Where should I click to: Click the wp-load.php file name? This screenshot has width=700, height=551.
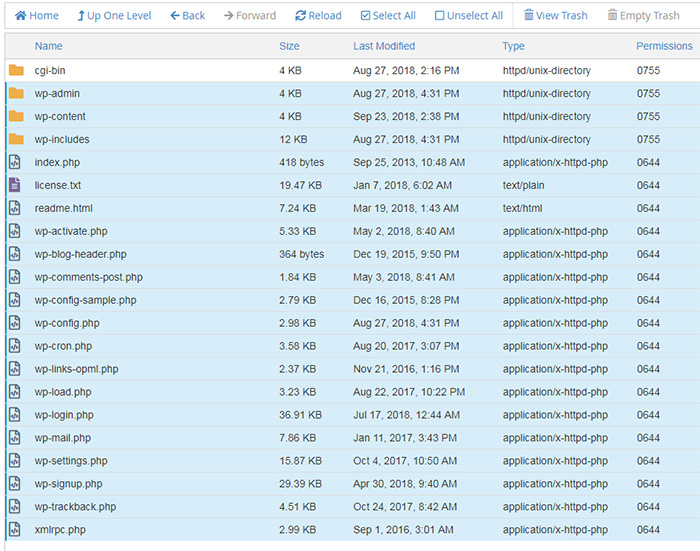tap(63, 392)
